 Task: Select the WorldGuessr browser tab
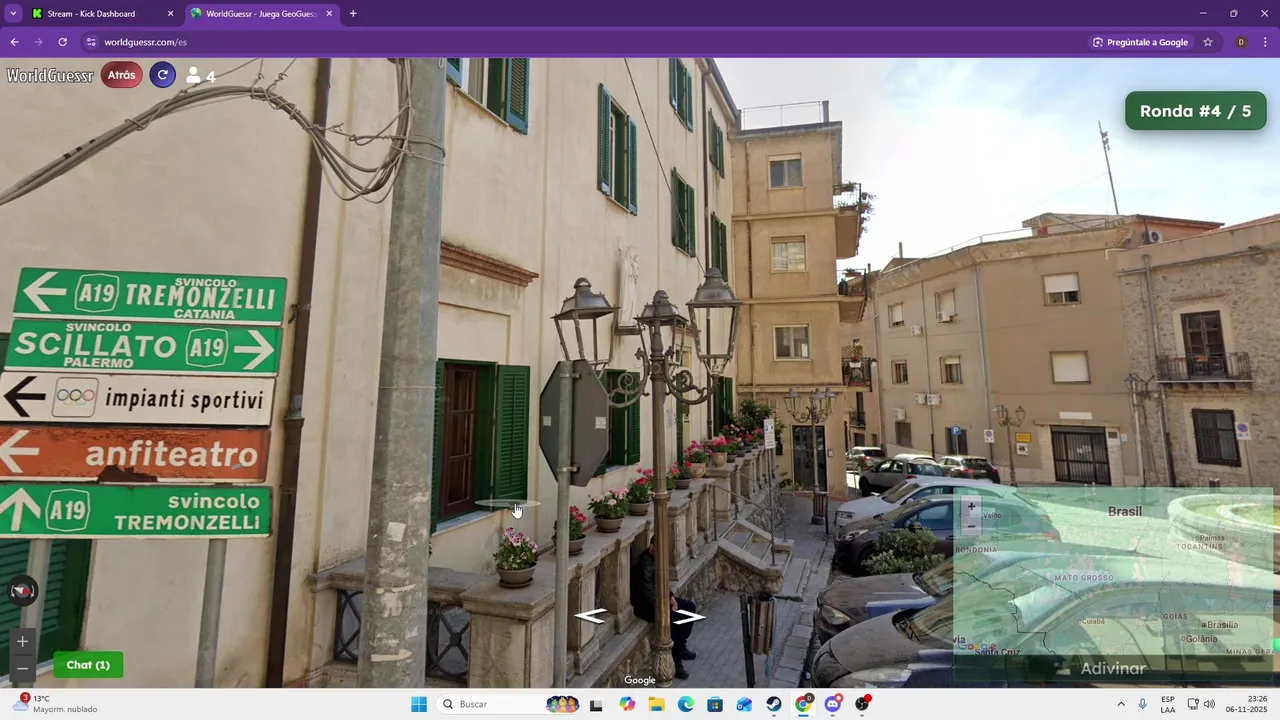coord(261,14)
